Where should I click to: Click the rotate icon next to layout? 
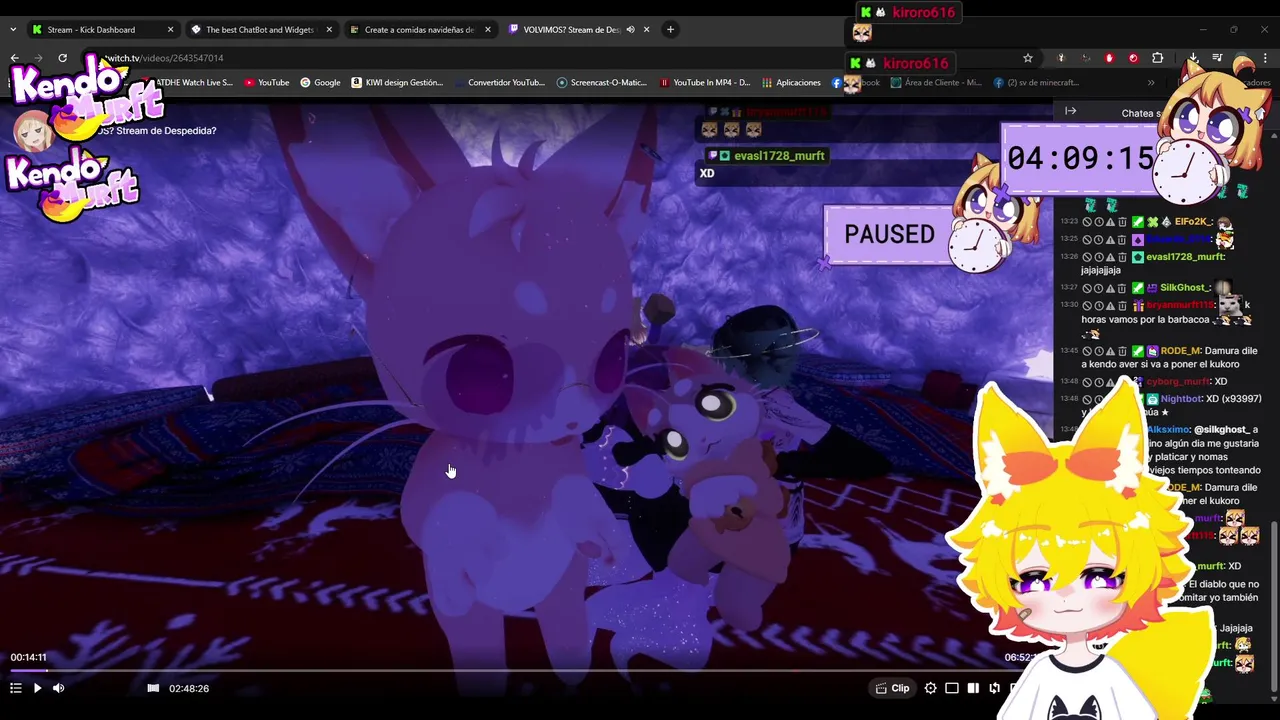[x=994, y=688]
